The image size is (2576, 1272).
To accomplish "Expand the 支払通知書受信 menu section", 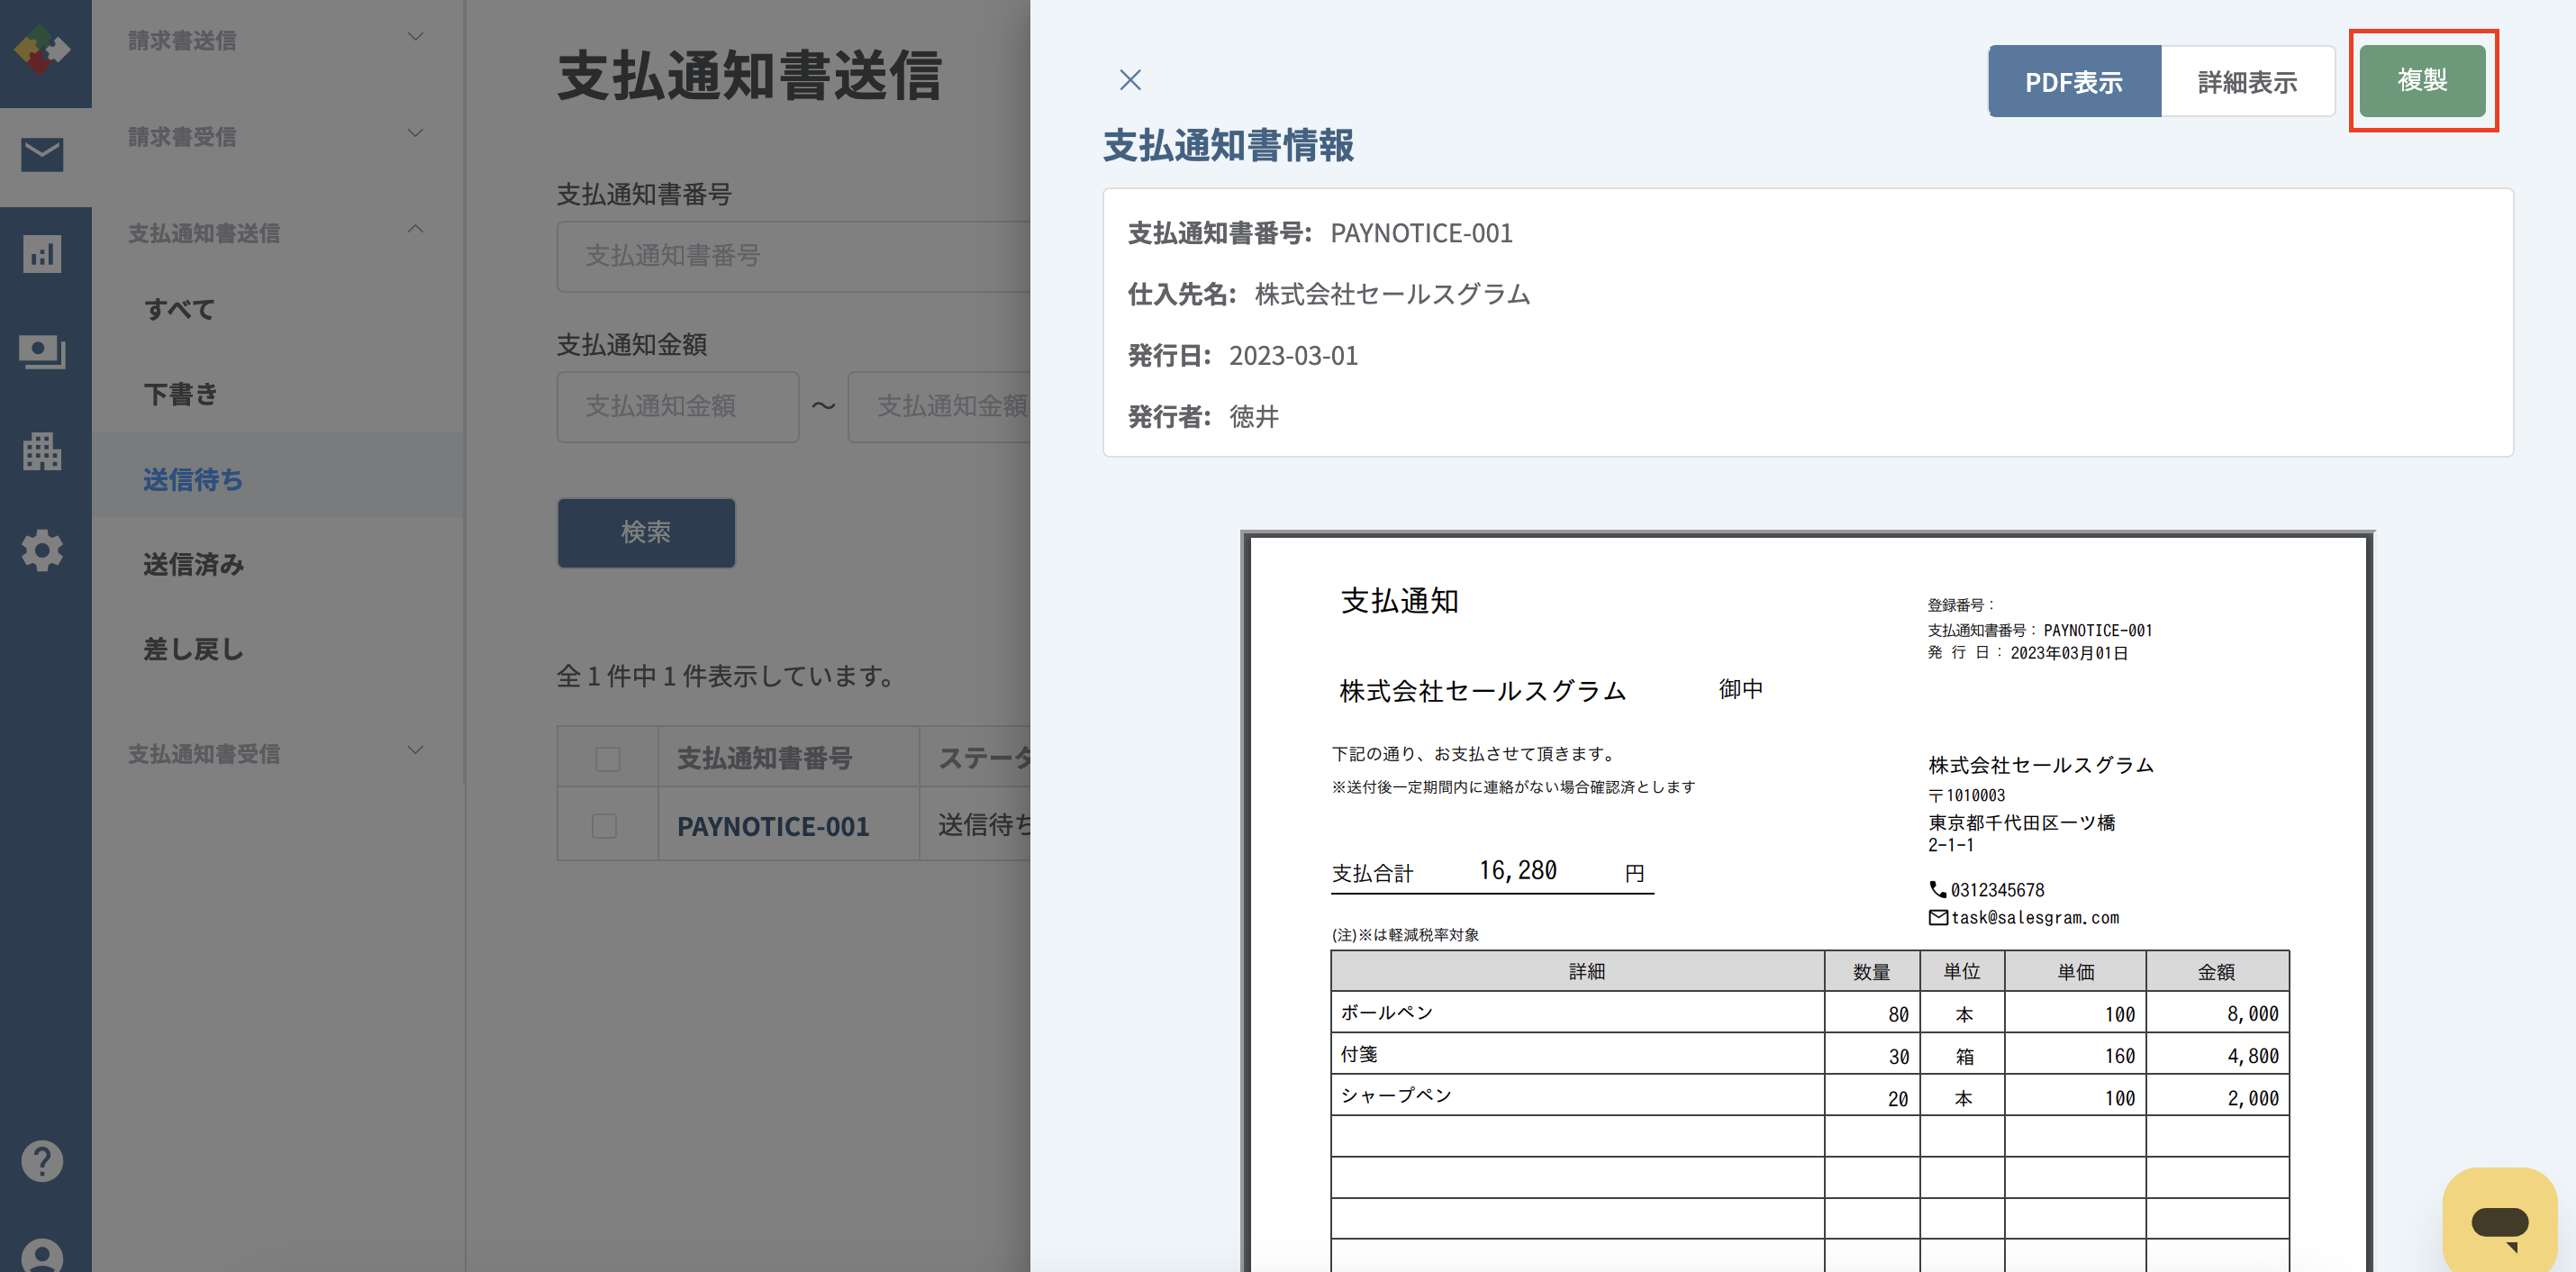I will (x=278, y=753).
